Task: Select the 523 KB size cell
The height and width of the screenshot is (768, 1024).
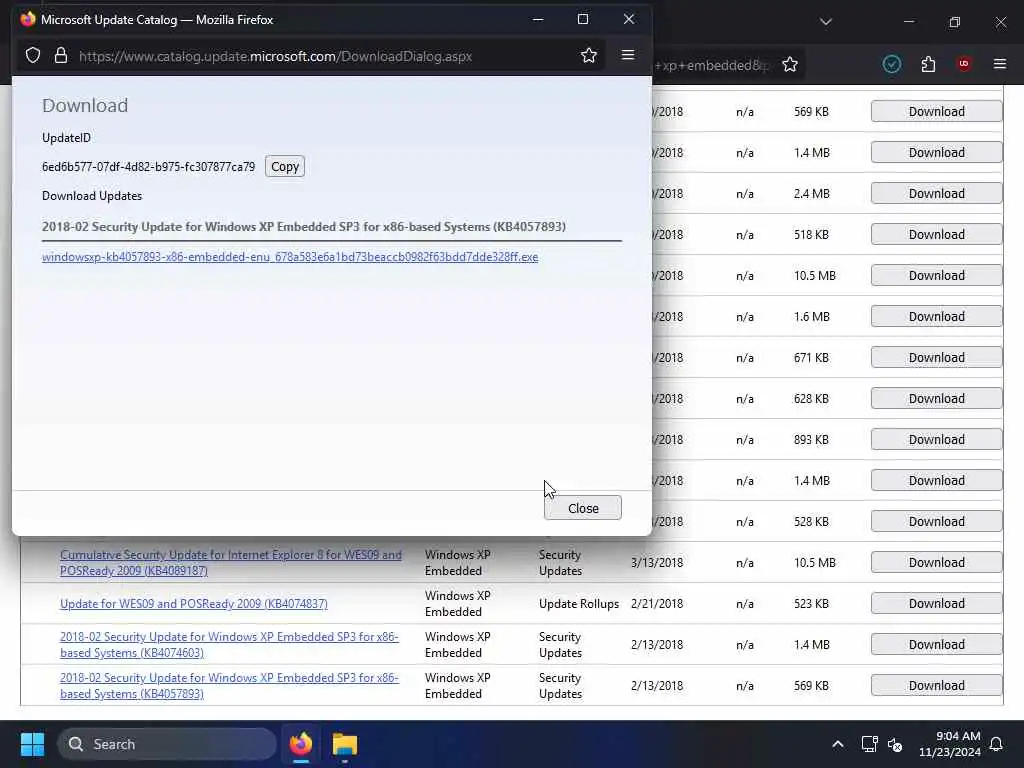Action: click(x=811, y=603)
